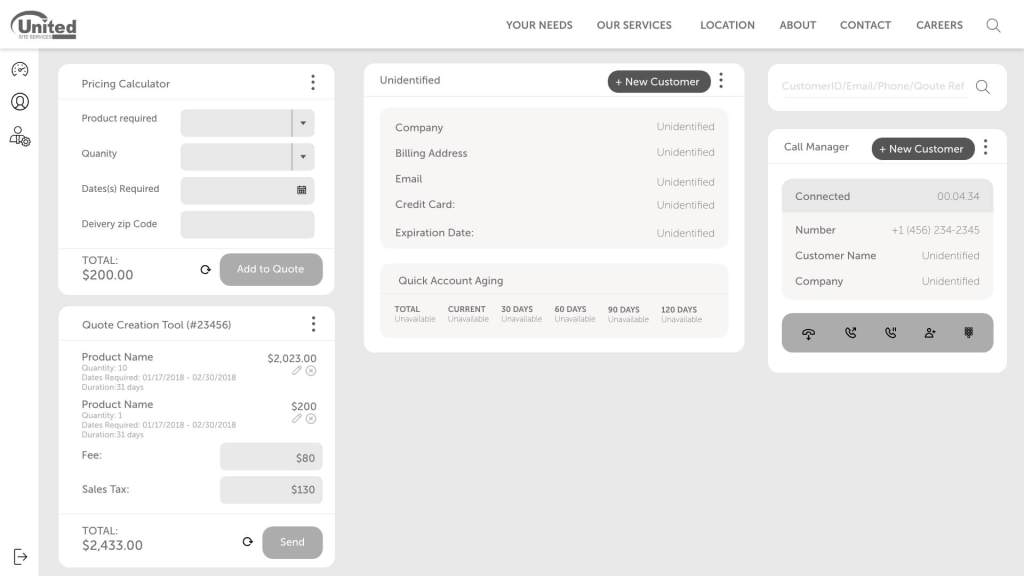The image size is (1024, 576).
Task: Click the user profile icon in sidebar
Action: (20, 102)
